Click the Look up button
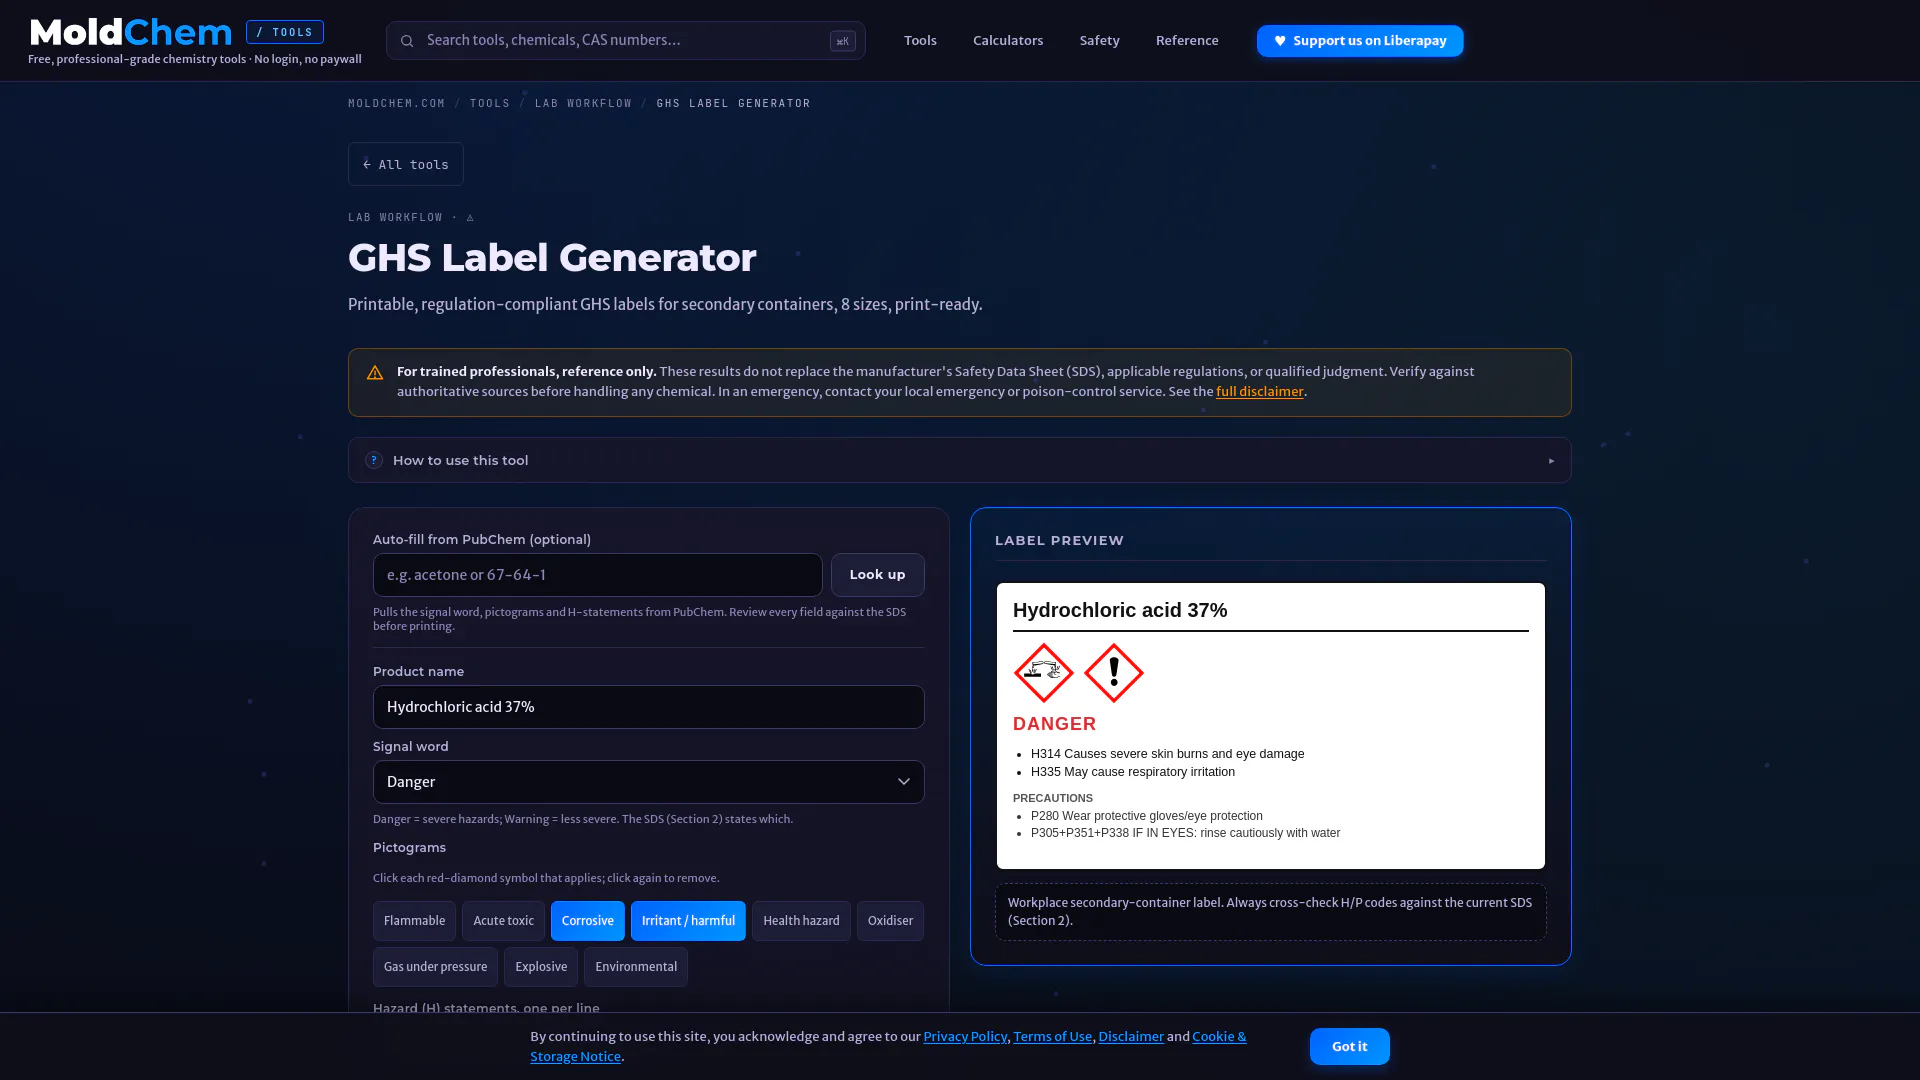The width and height of the screenshot is (1920, 1080). (x=877, y=575)
